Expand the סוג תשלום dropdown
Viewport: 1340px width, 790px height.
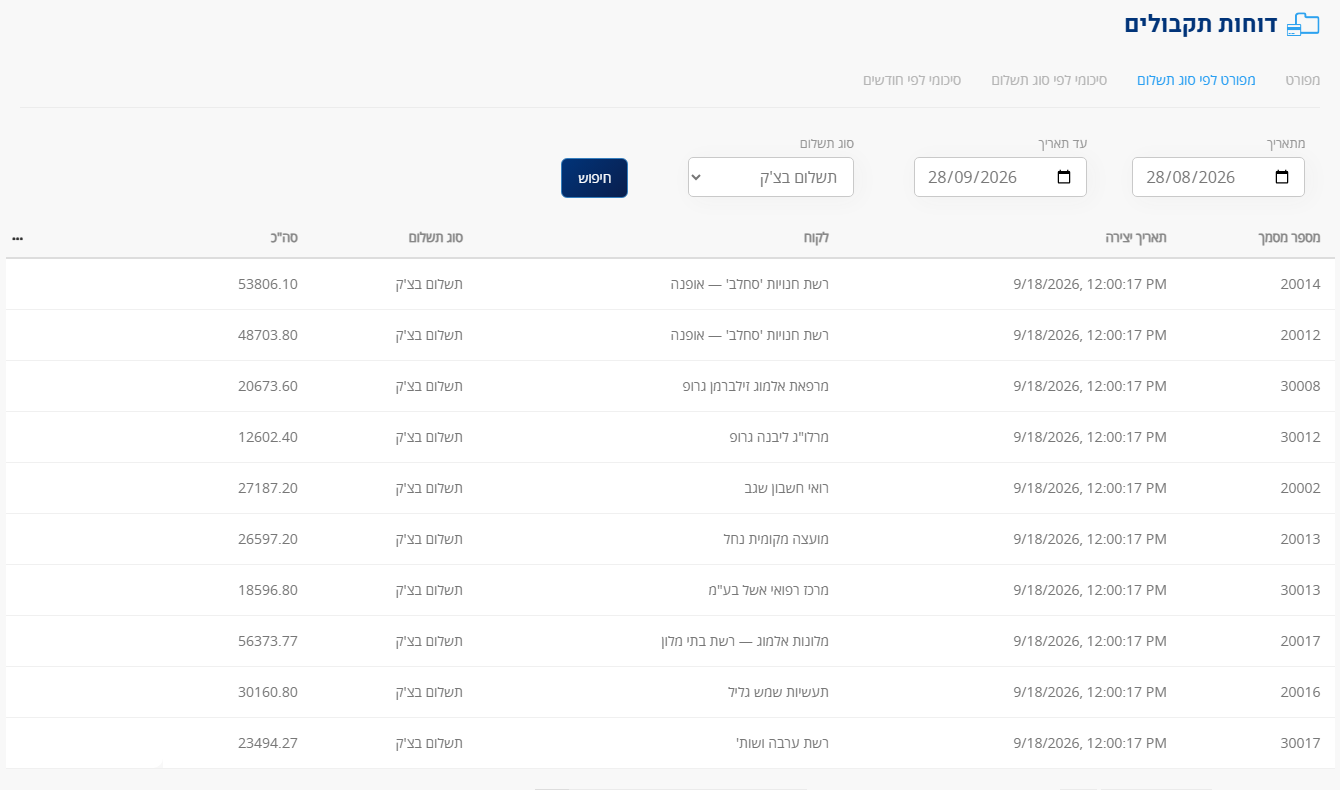[x=771, y=177]
